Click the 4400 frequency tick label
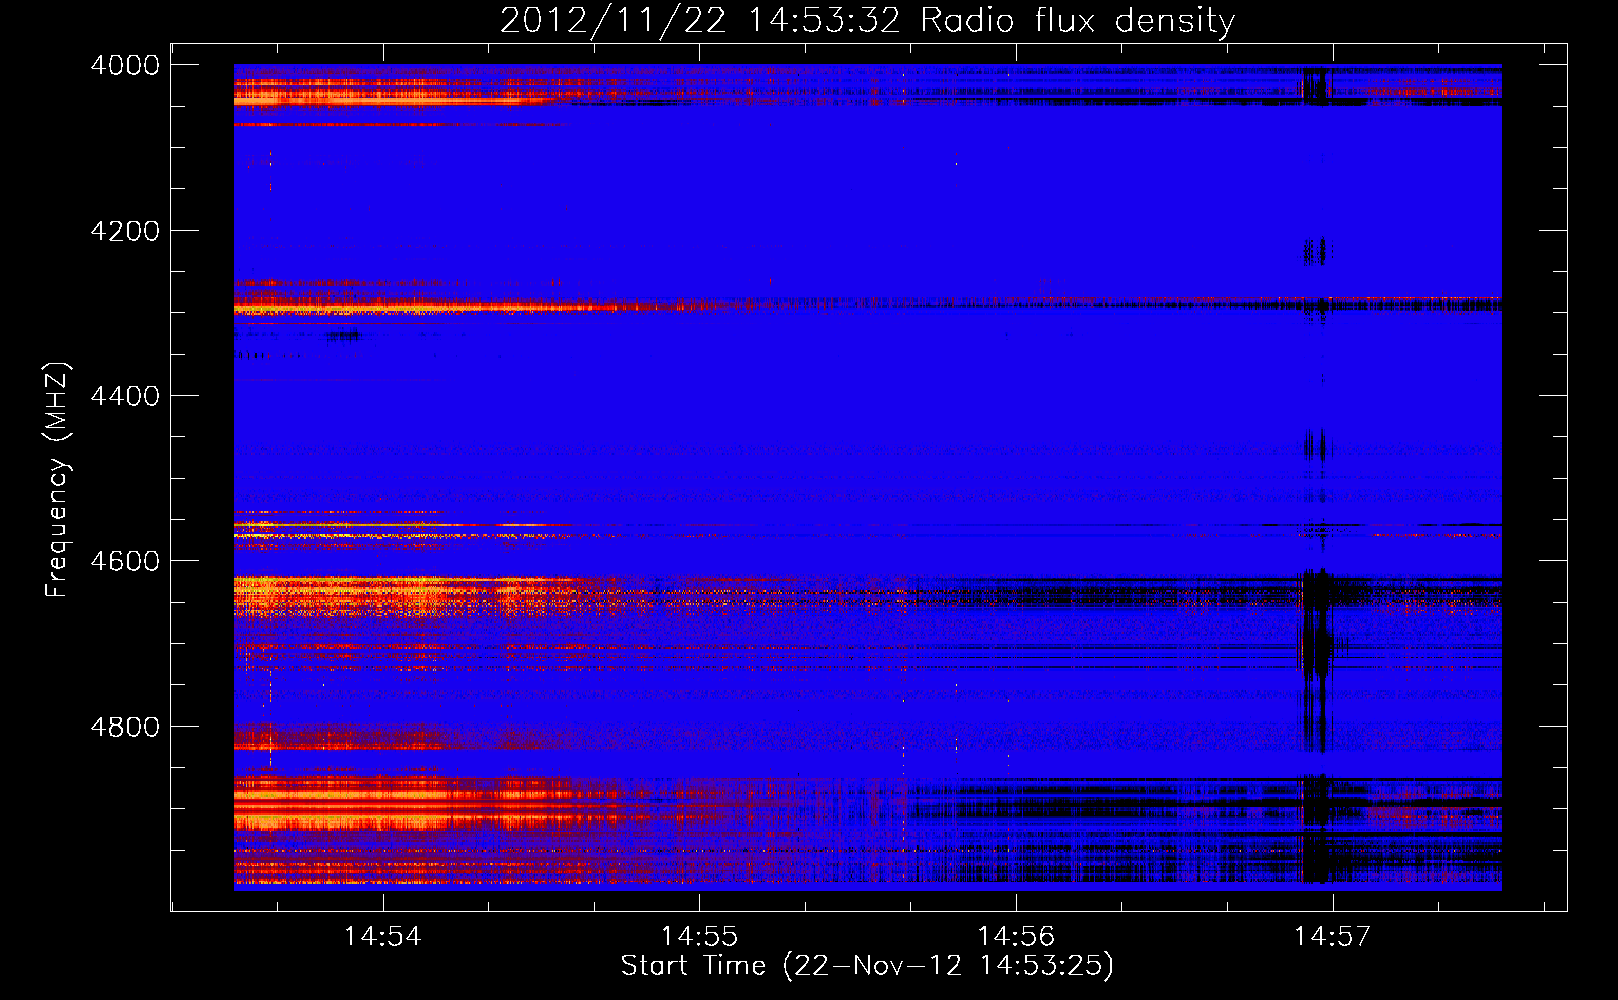Image resolution: width=1618 pixels, height=1000 pixels. [125, 396]
